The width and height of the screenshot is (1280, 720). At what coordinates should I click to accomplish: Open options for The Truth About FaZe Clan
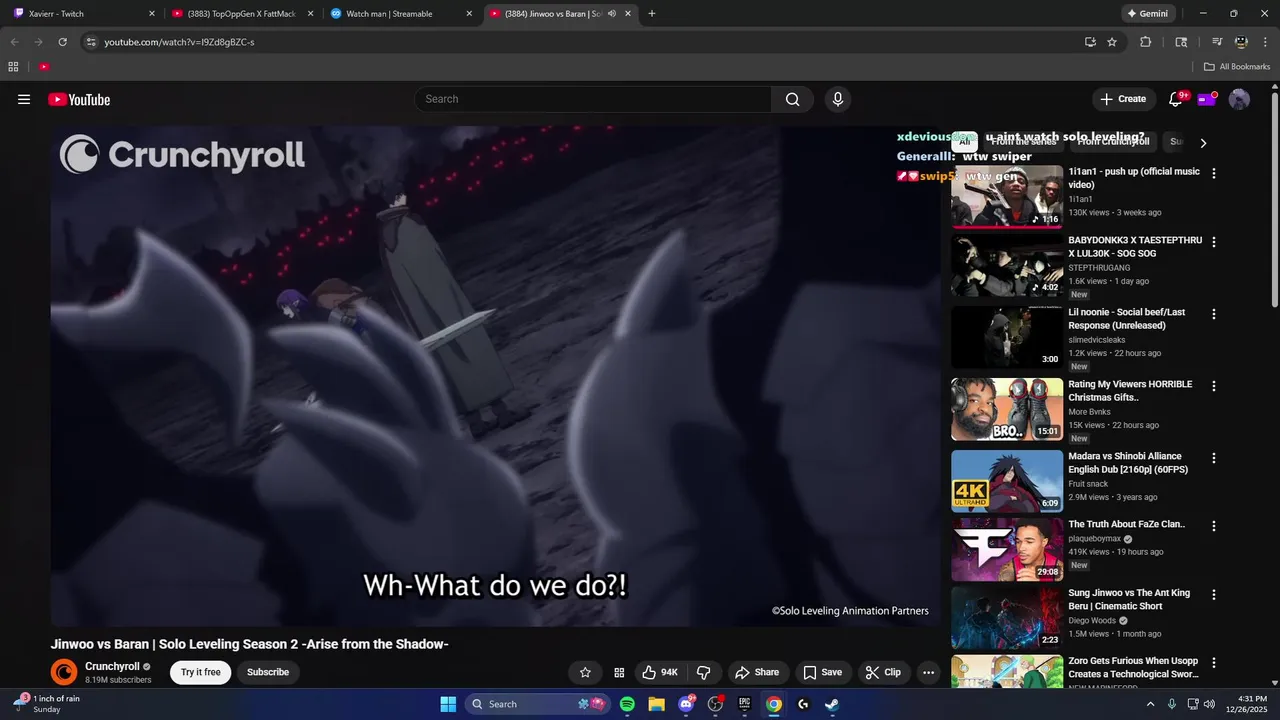tap(1214, 526)
